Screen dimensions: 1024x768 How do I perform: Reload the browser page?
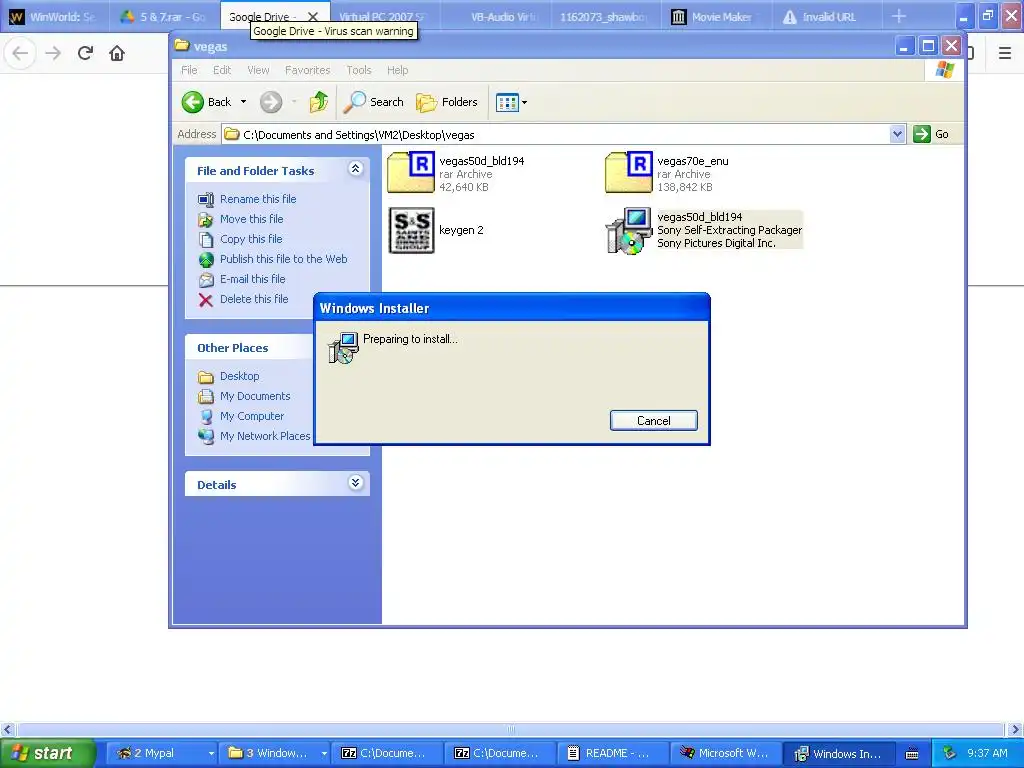(x=85, y=53)
